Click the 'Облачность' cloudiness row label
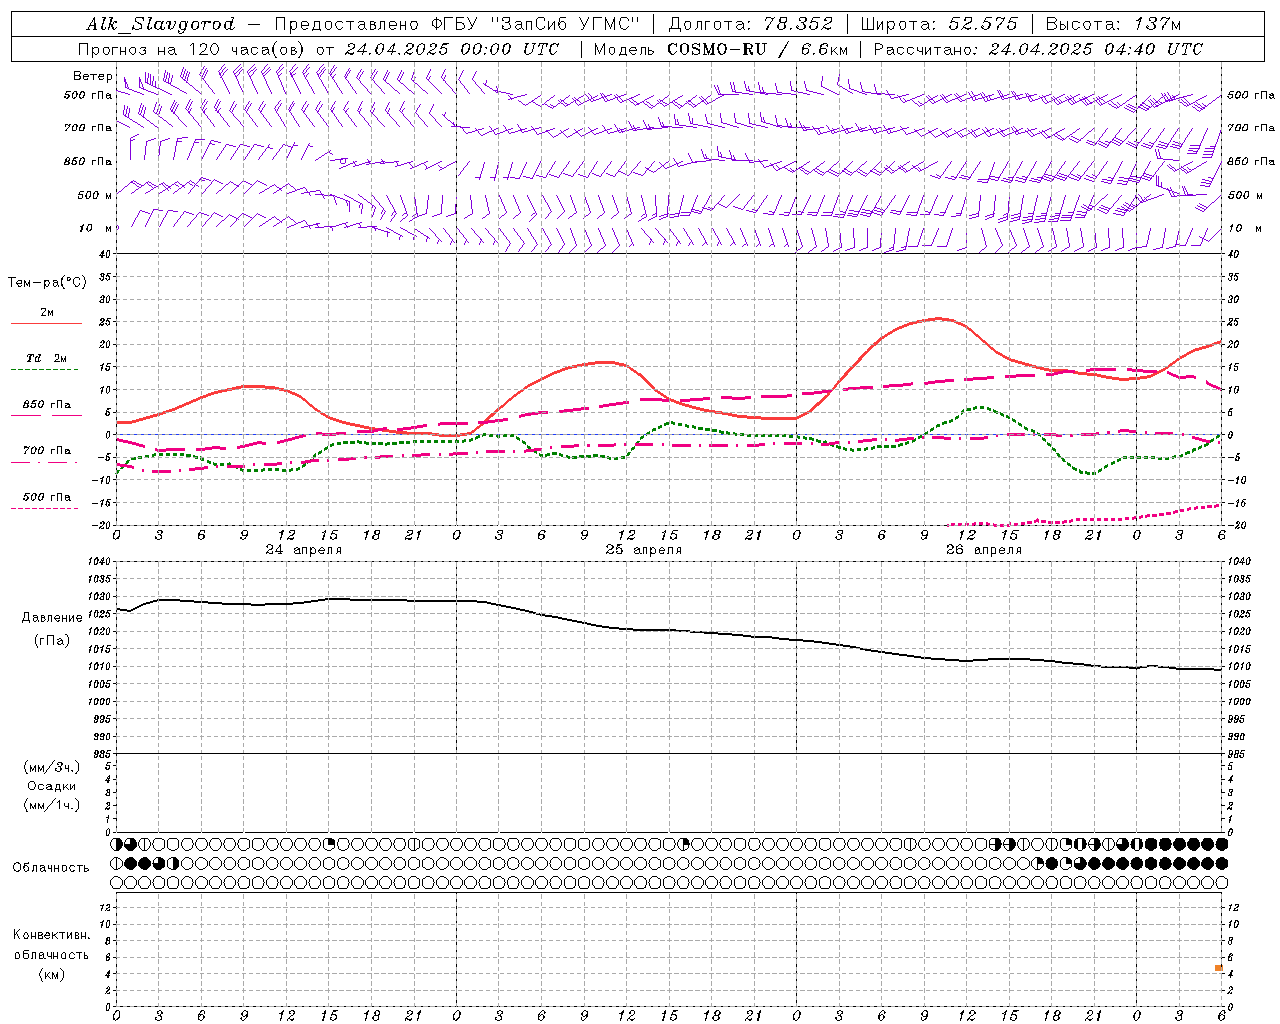Viewport: 1280px width, 1024px height. (51, 868)
